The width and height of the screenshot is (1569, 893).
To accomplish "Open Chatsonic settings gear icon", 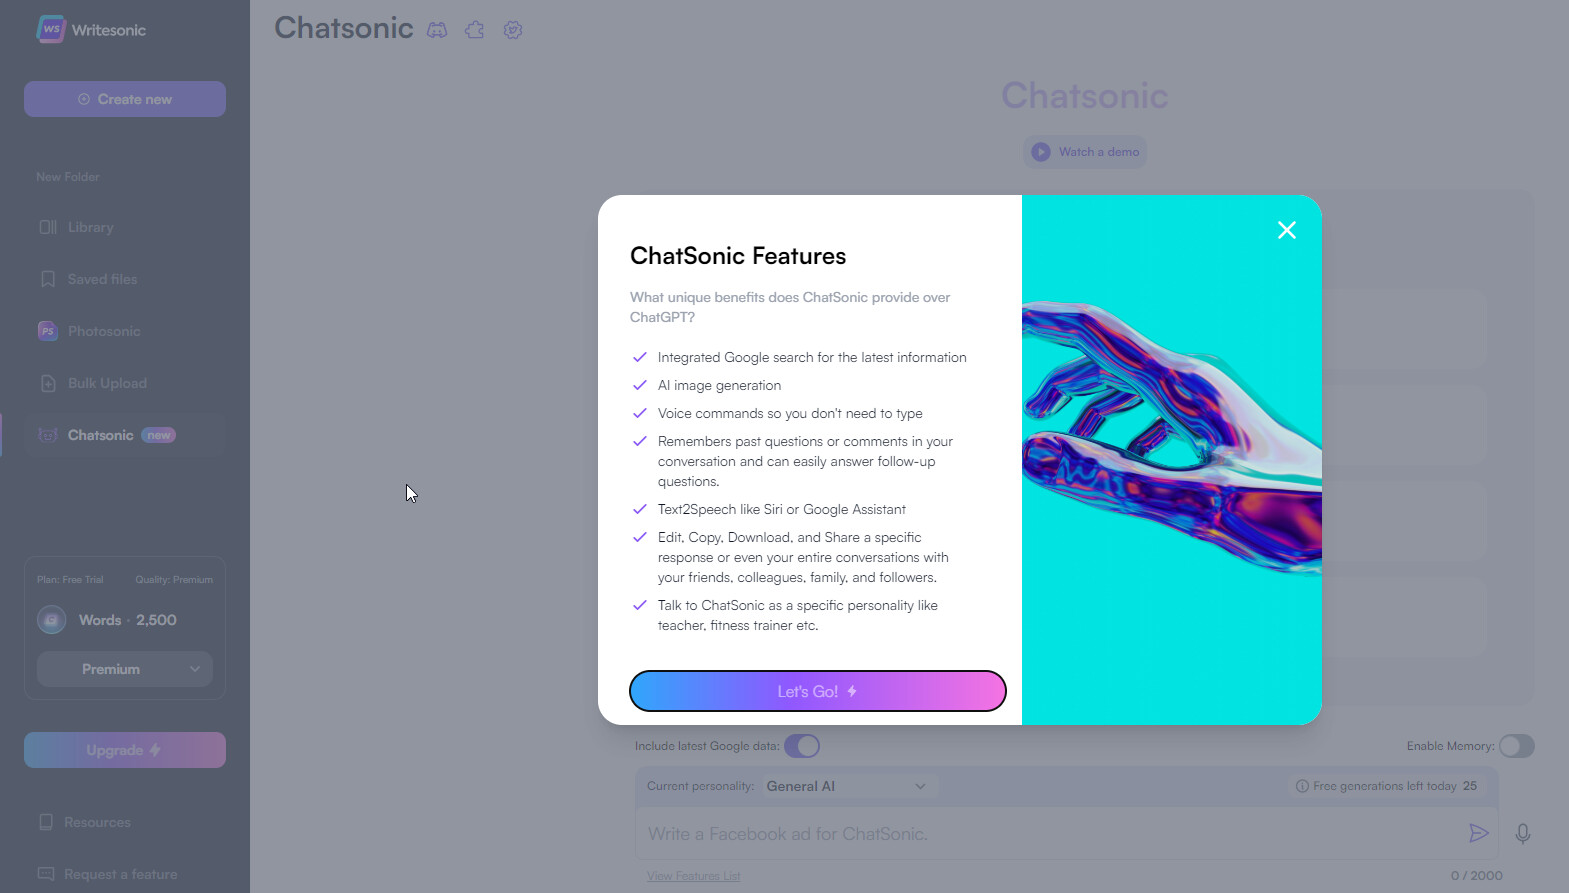I will tap(513, 30).
